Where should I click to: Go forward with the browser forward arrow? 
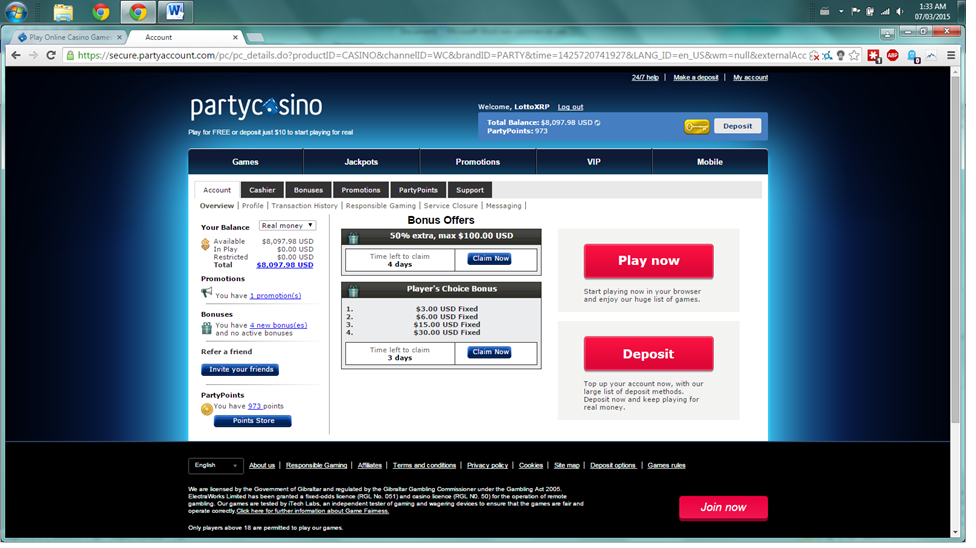click(x=34, y=55)
